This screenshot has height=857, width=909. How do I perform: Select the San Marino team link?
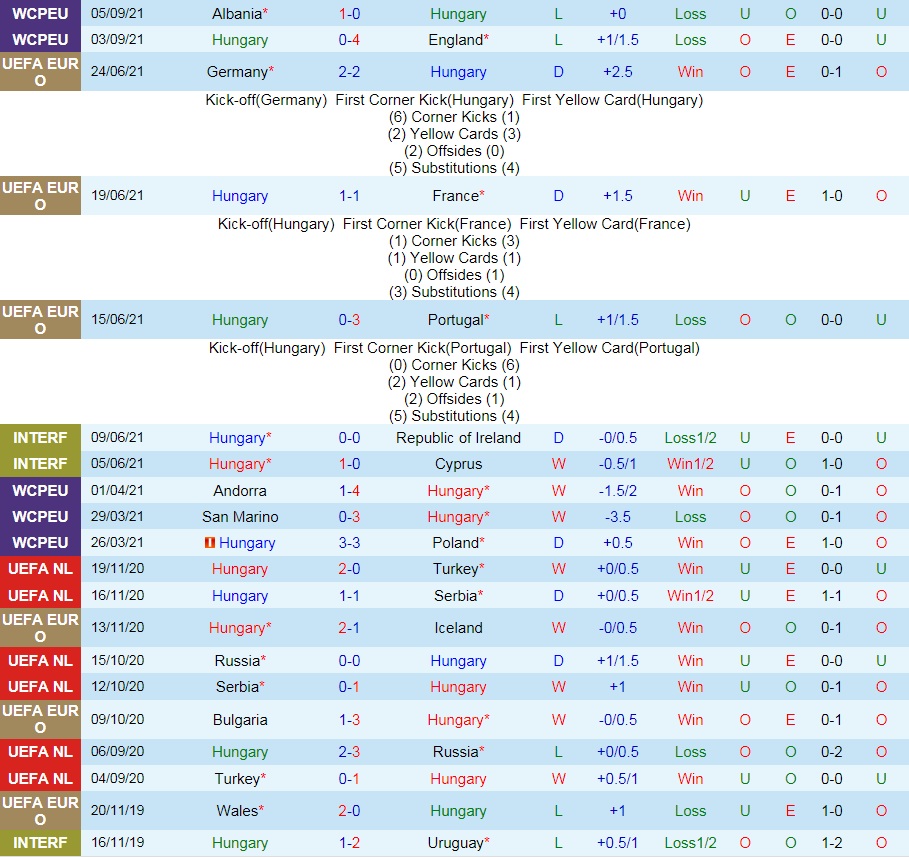pyautogui.click(x=239, y=517)
